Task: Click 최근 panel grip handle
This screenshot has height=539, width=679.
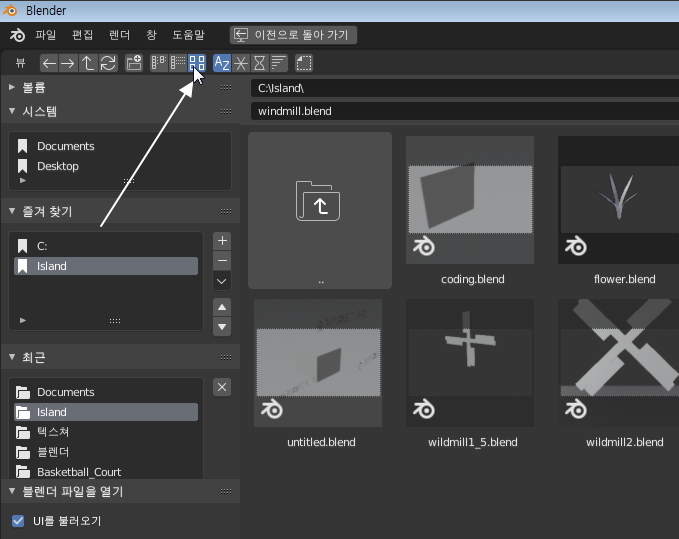Action: [226, 357]
